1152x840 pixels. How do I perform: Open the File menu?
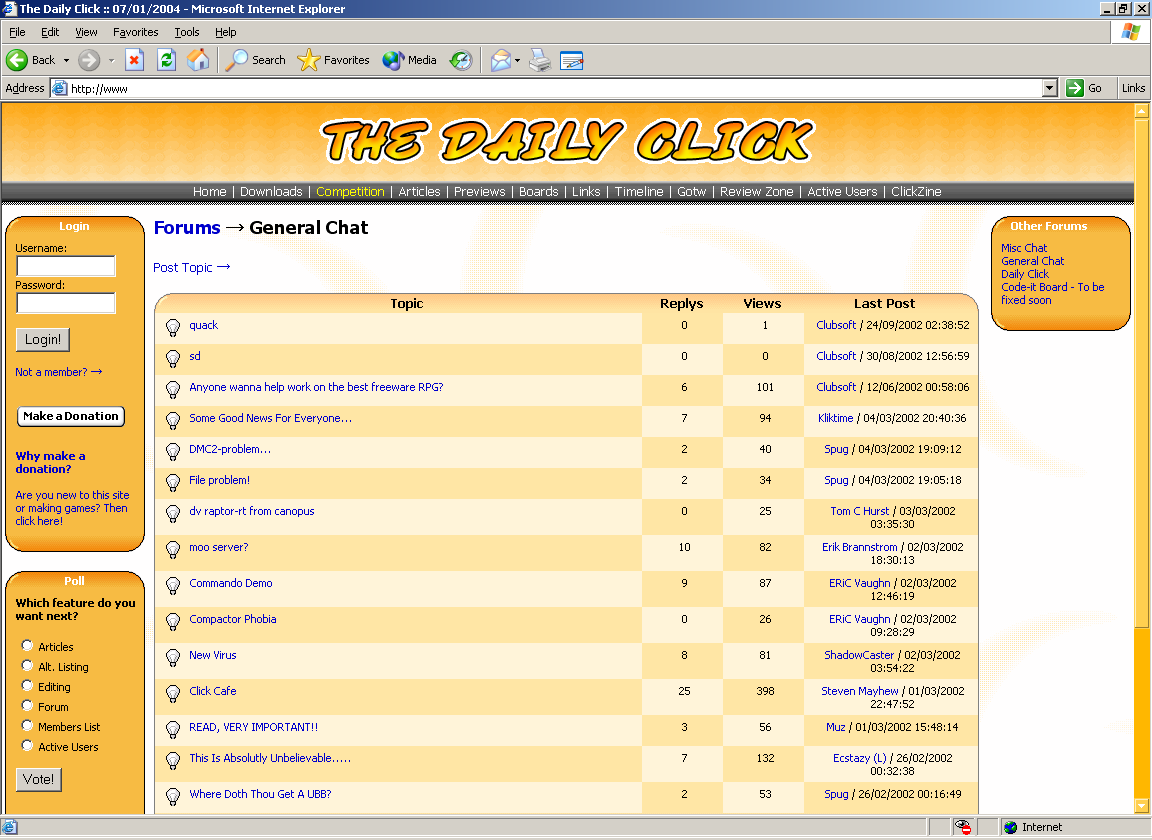(17, 32)
